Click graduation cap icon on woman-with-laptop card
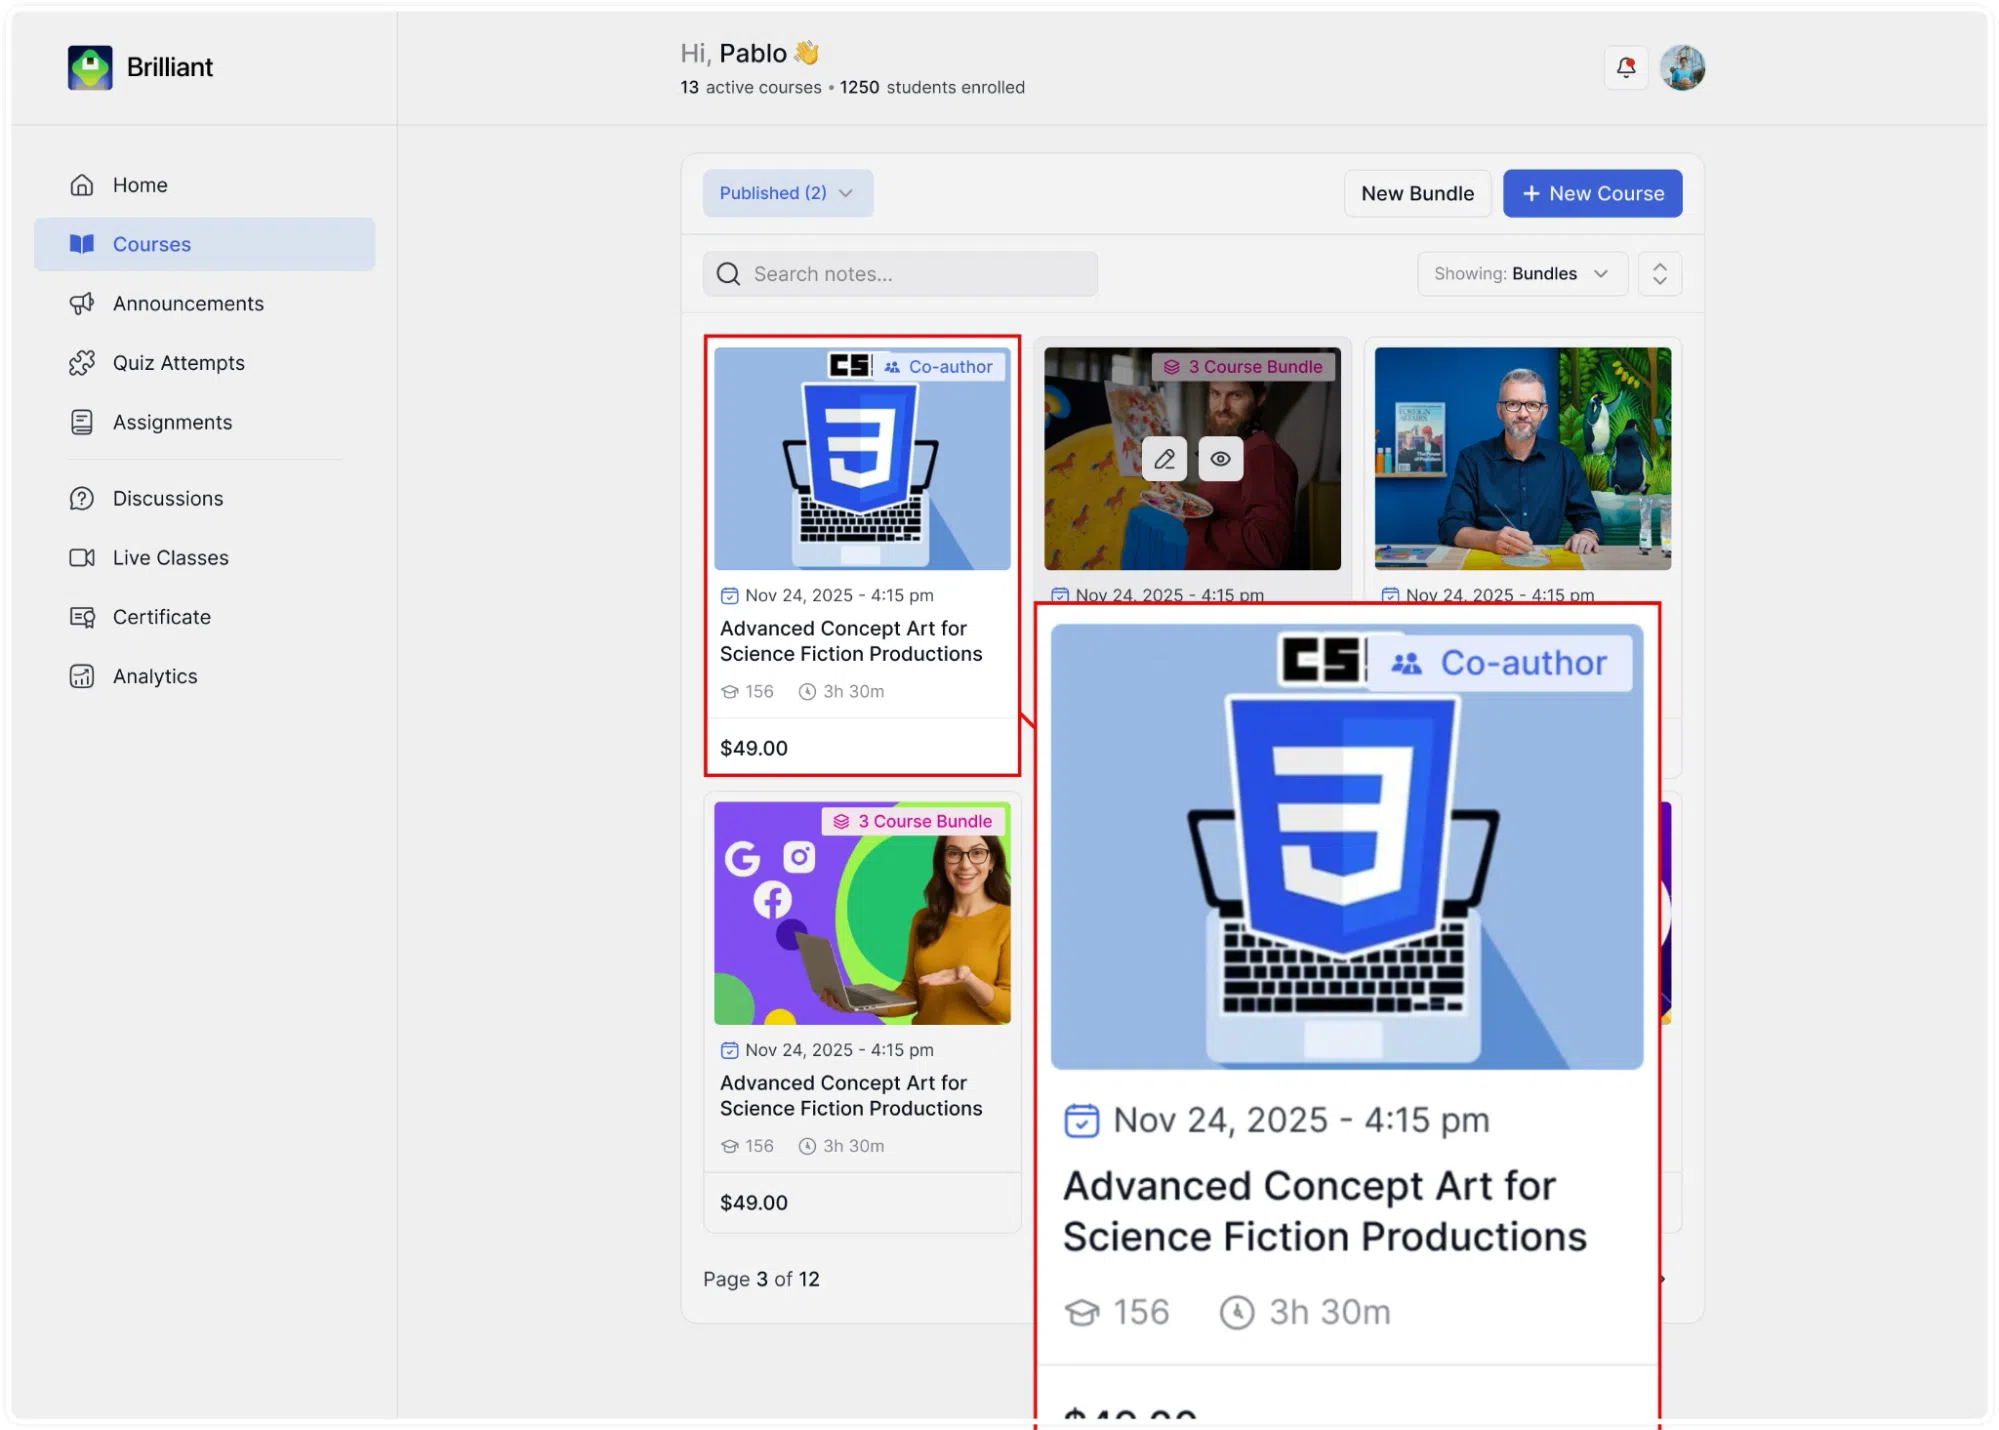The height and width of the screenshot is (1430, 1999). point(730,1146)
